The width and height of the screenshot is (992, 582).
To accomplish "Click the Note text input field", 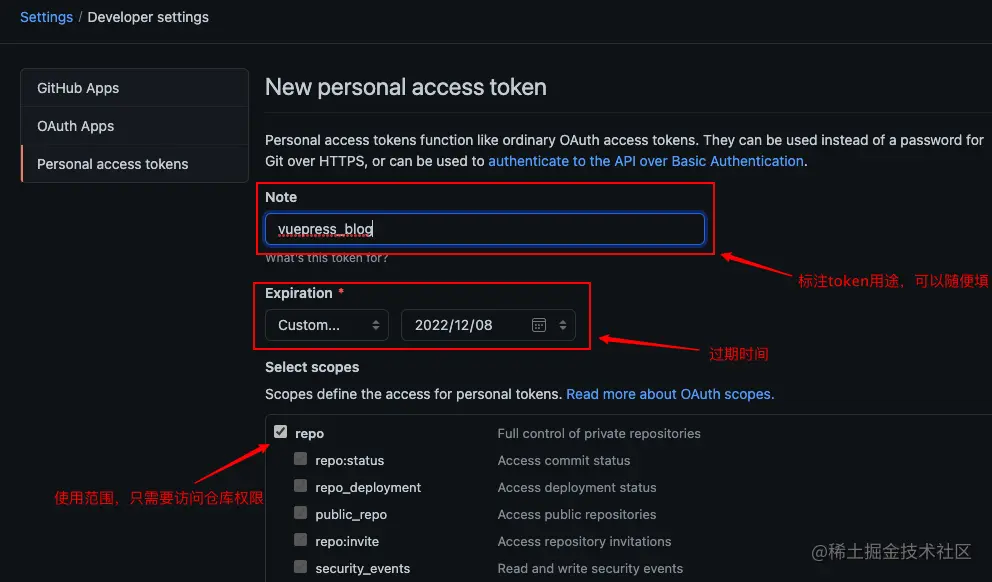I will click(x=485, y=229).
